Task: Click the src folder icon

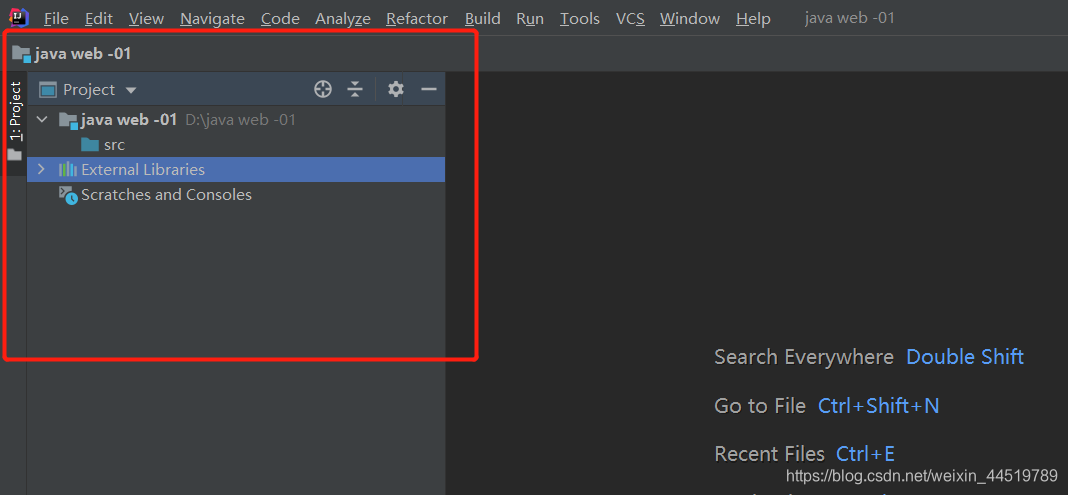Action: pos(90,144)
